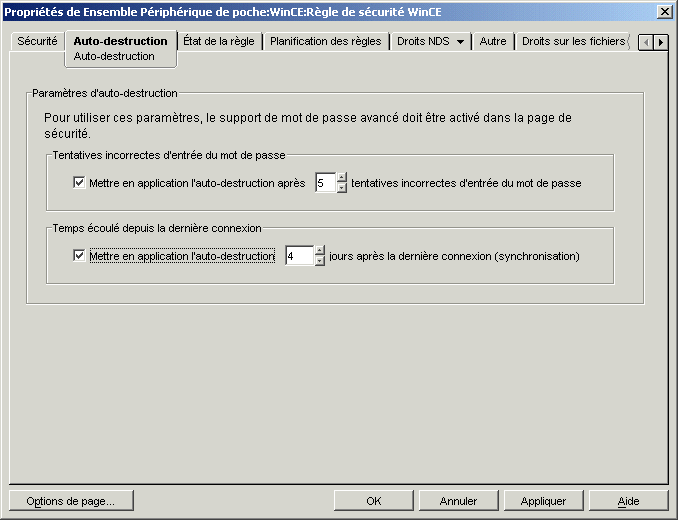Expand the Droits NDS tab dropdown arrow
The height and width of the screenshot is (520, 678).
(461, 42)
